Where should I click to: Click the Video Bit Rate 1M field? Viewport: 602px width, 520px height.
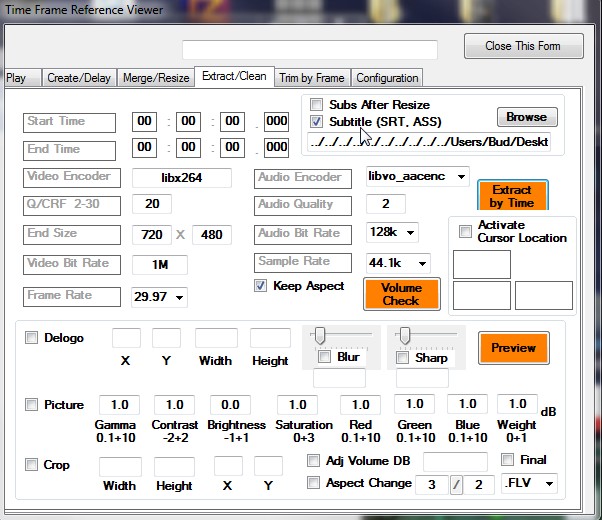160,265
